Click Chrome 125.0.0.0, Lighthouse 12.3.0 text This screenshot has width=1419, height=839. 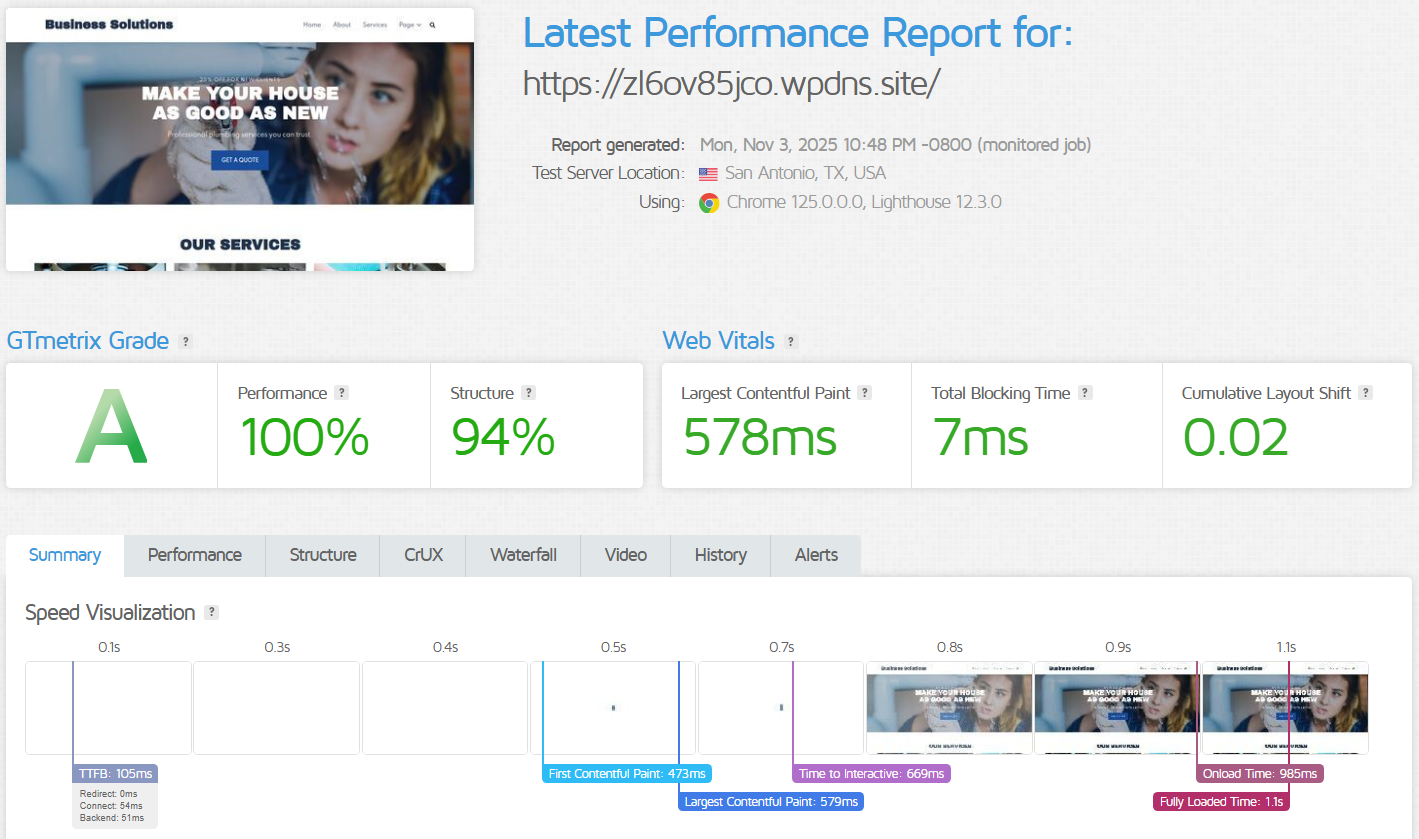[x=864, y=202]
